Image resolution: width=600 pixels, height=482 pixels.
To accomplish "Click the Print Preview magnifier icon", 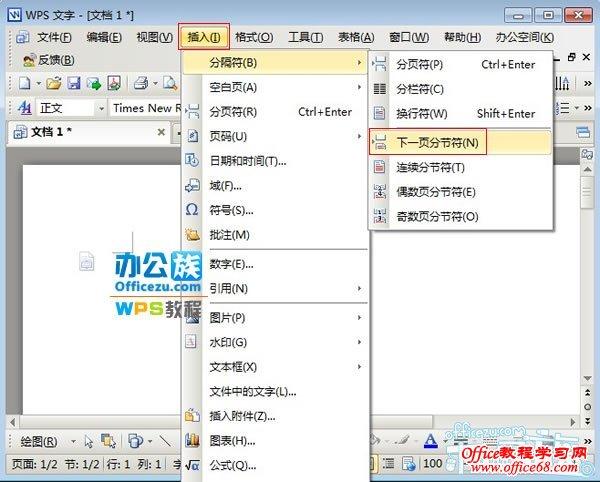I will pos(166,83).
